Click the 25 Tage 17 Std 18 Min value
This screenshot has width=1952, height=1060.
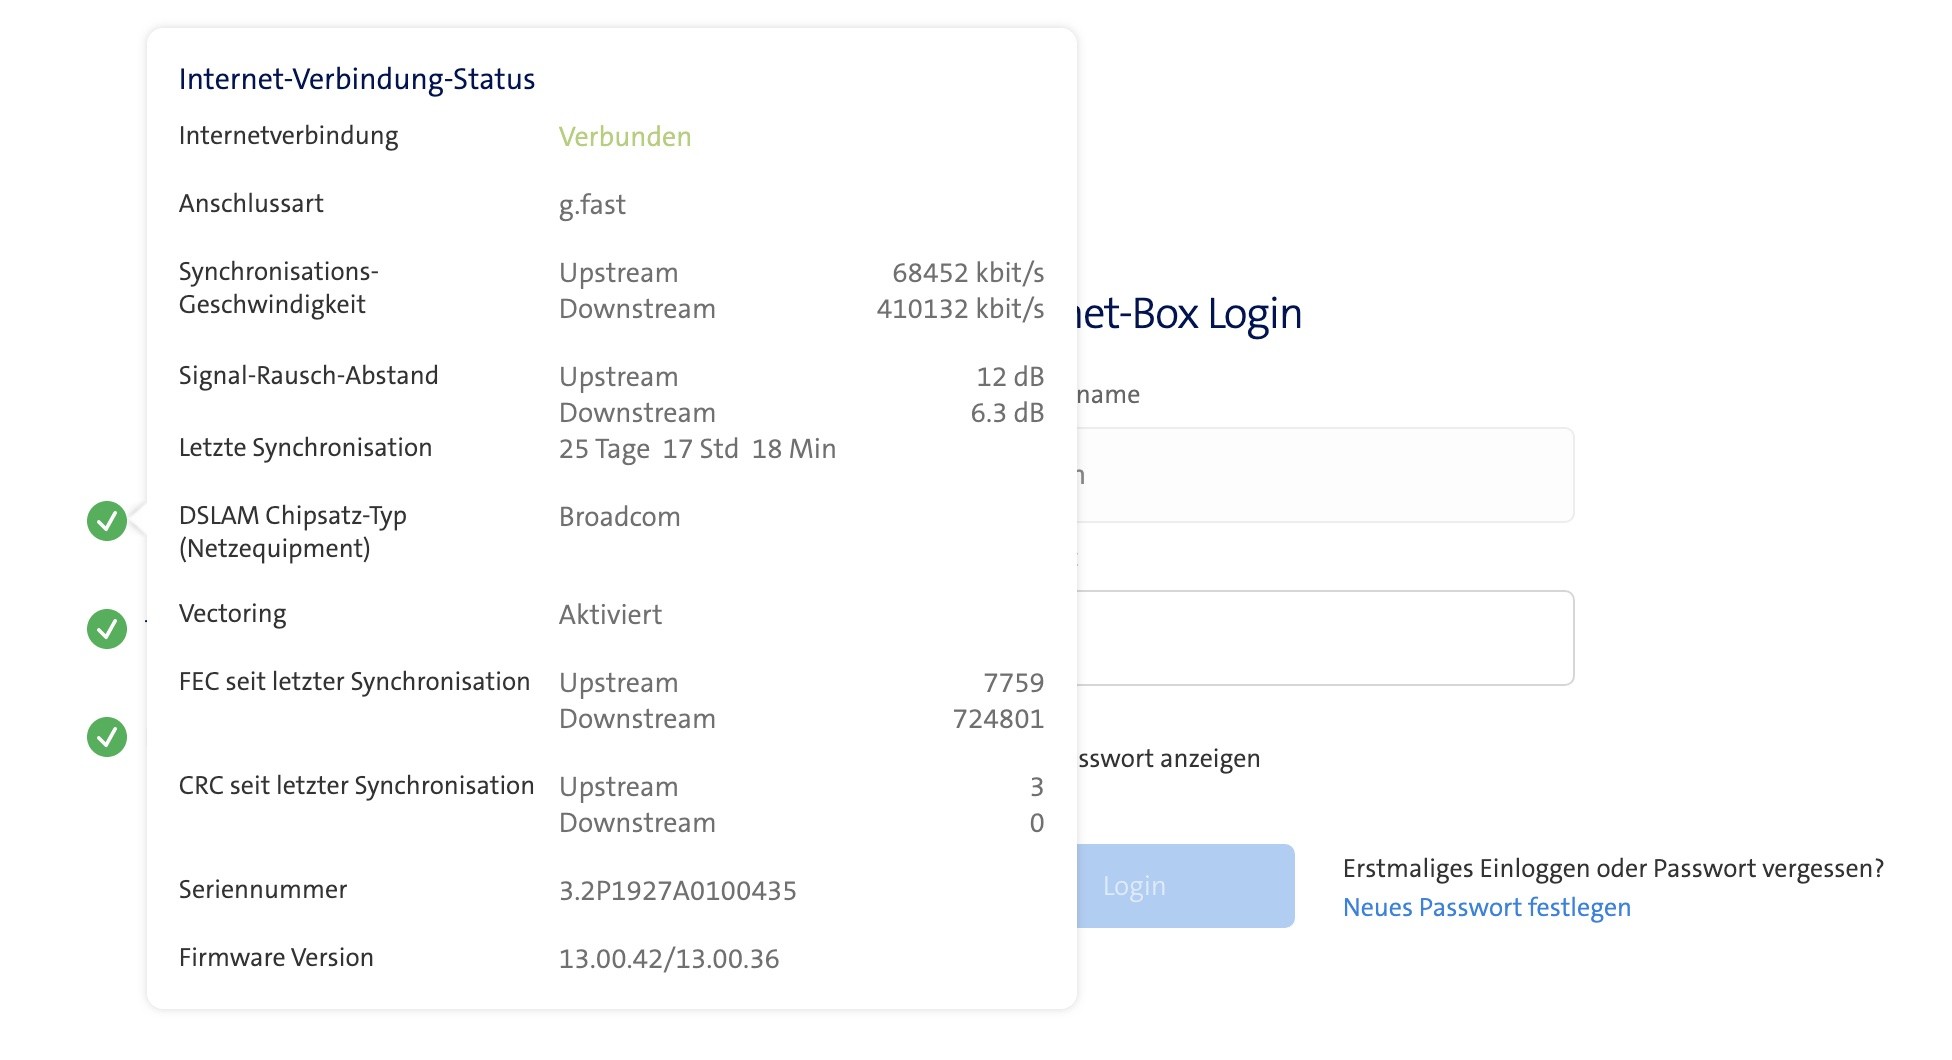point(697,449)
